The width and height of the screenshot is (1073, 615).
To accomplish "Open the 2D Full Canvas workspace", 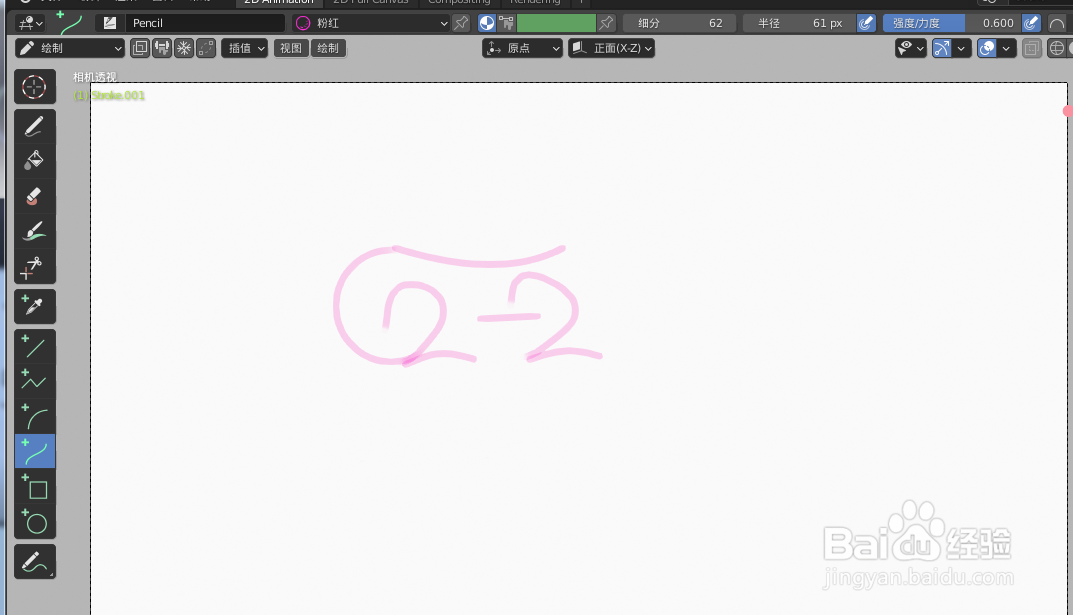I will pos(371,2).
